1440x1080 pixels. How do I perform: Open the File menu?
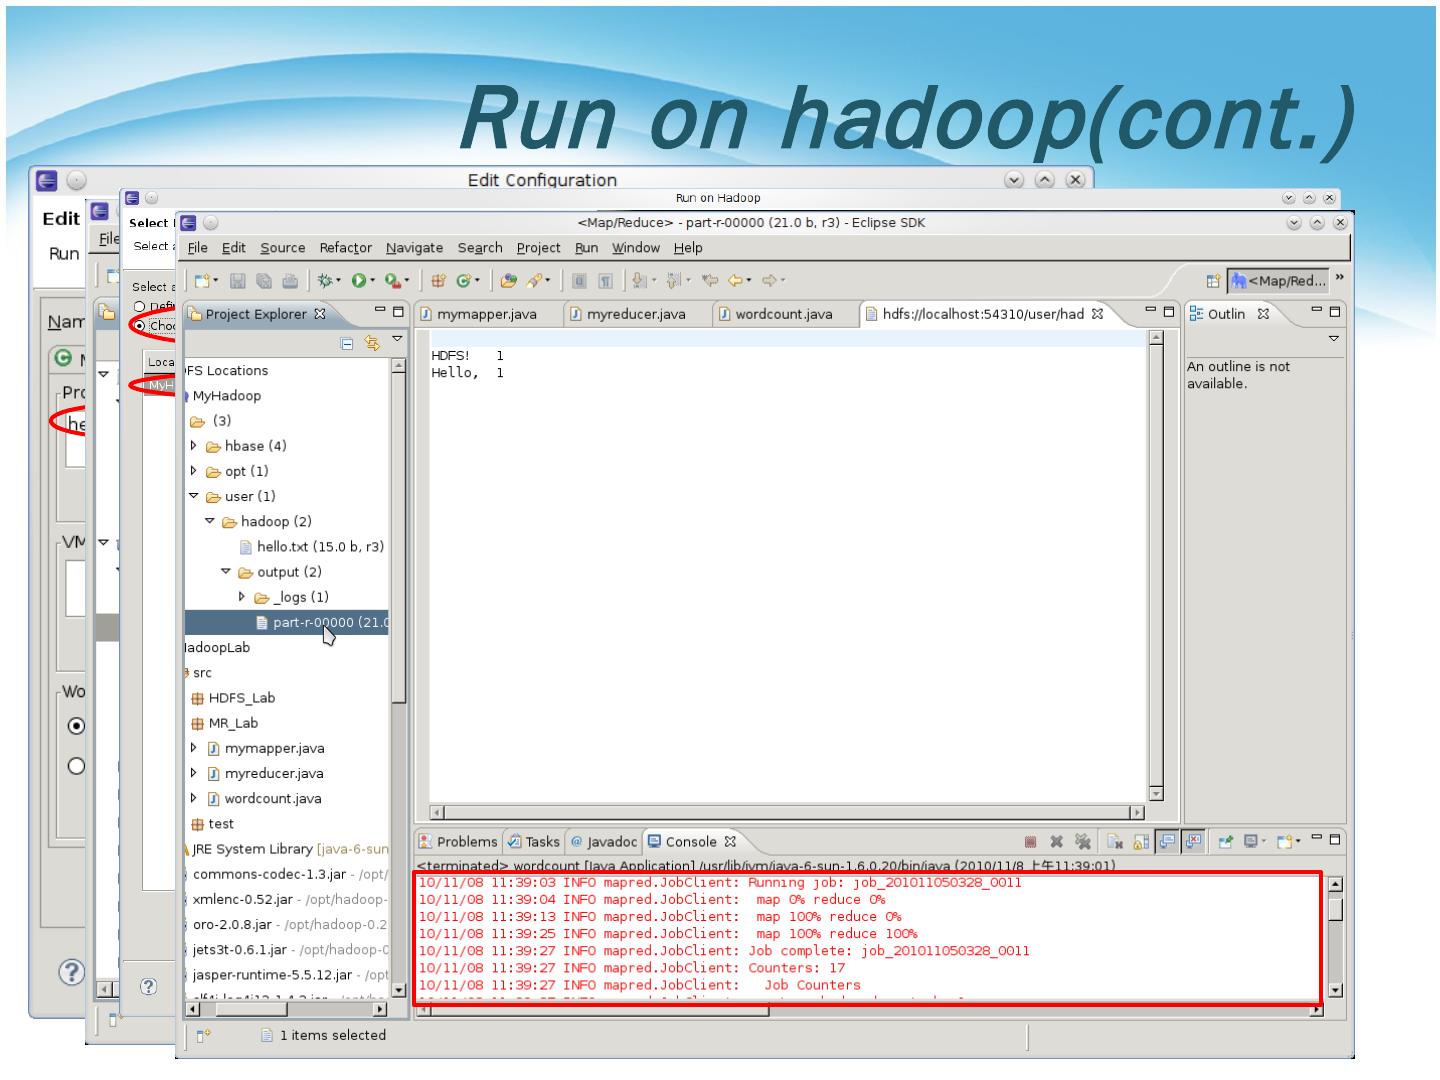coord(198,248)
